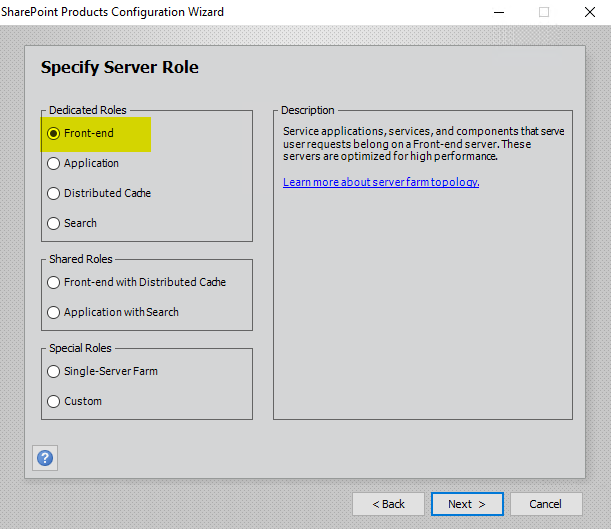The width and height of the screenshot is (611, 529).
Task: Click the Specify Server Role heading
Action: [119, 68]
